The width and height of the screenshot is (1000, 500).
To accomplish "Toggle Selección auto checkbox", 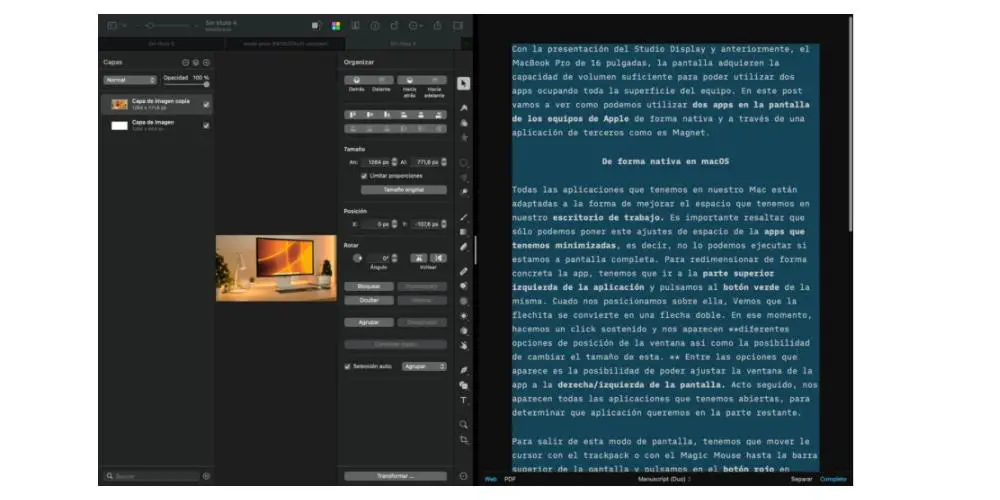I will click(x=348, y=366).
